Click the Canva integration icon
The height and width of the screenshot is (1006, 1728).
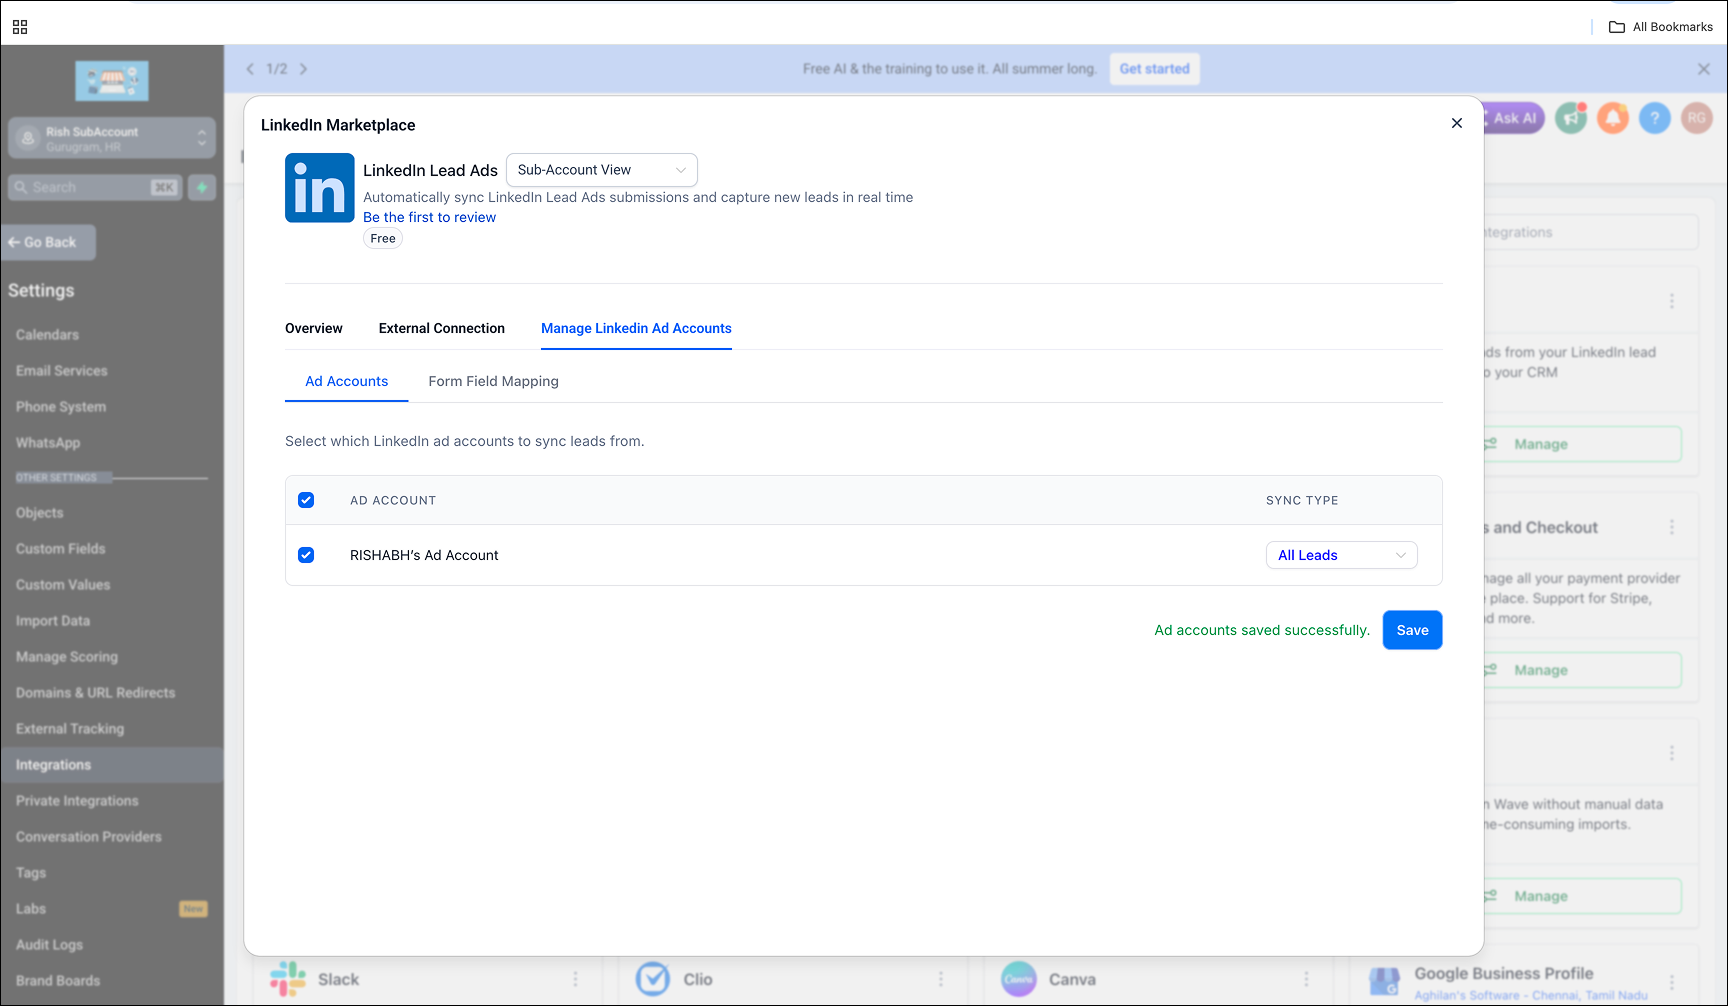(1019, 979)
